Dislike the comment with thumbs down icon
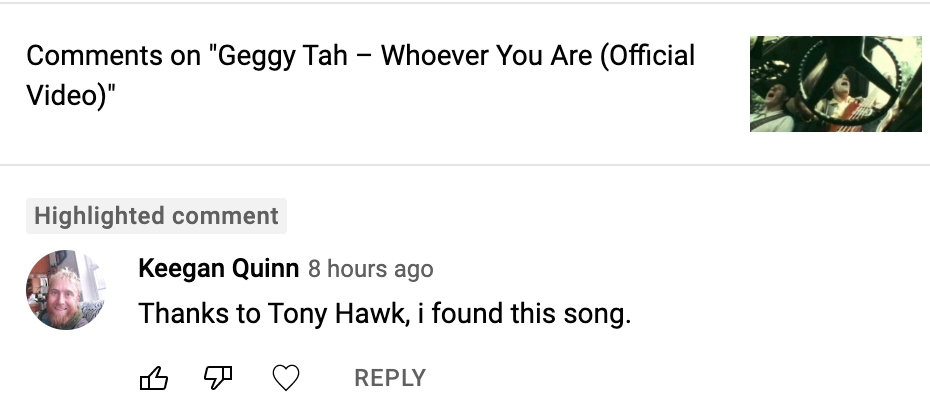 (x=218, y=378)
